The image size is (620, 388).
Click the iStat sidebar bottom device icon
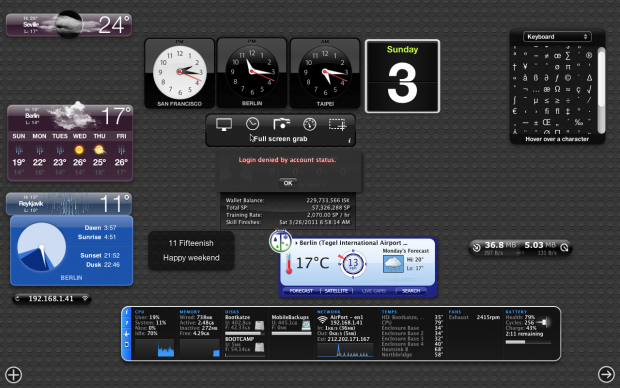pyautogui.click(x=127, y=344)
